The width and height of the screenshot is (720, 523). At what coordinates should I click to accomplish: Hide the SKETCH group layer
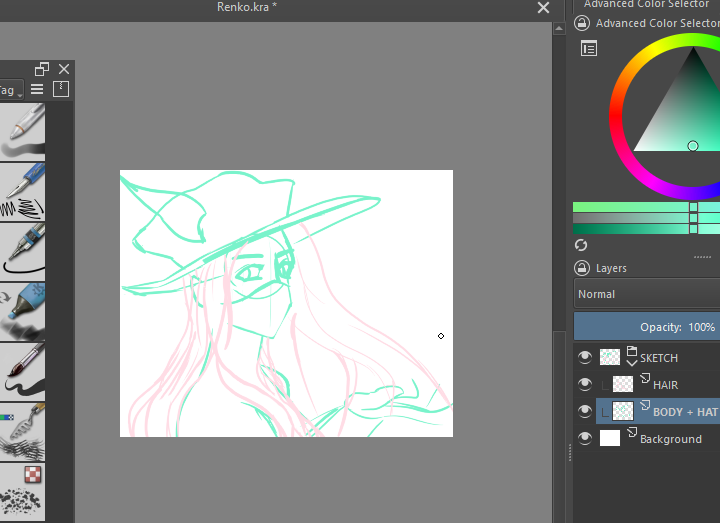click(585, 357)
